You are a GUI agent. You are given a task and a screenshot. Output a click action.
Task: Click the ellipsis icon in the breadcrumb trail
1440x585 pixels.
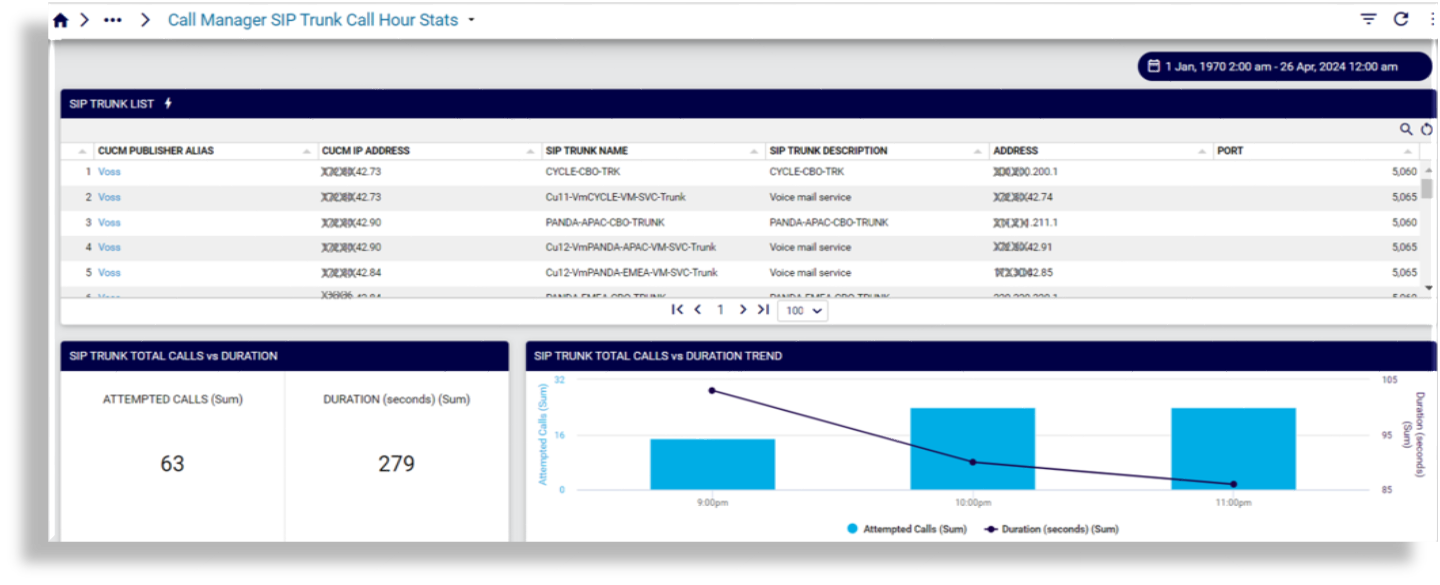(112, 18)
